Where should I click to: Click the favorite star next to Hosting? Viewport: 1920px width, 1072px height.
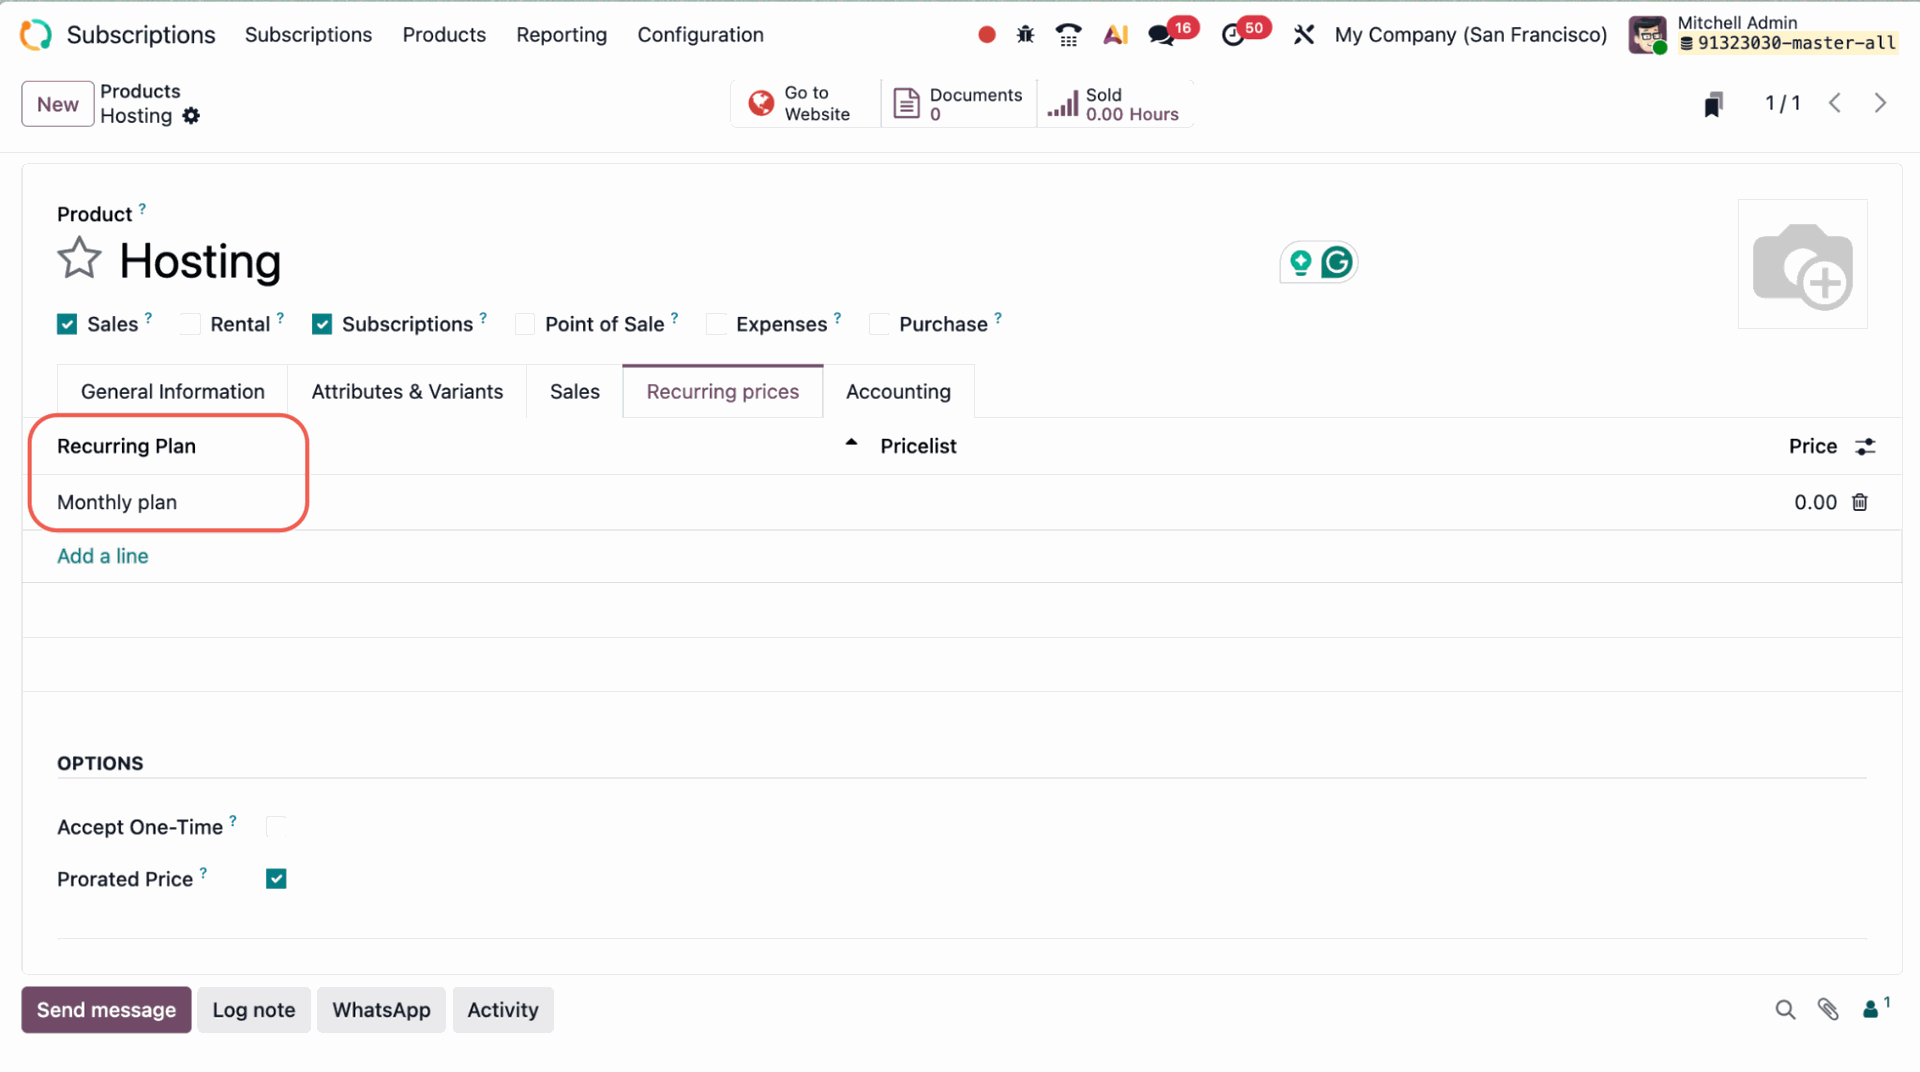79,259
